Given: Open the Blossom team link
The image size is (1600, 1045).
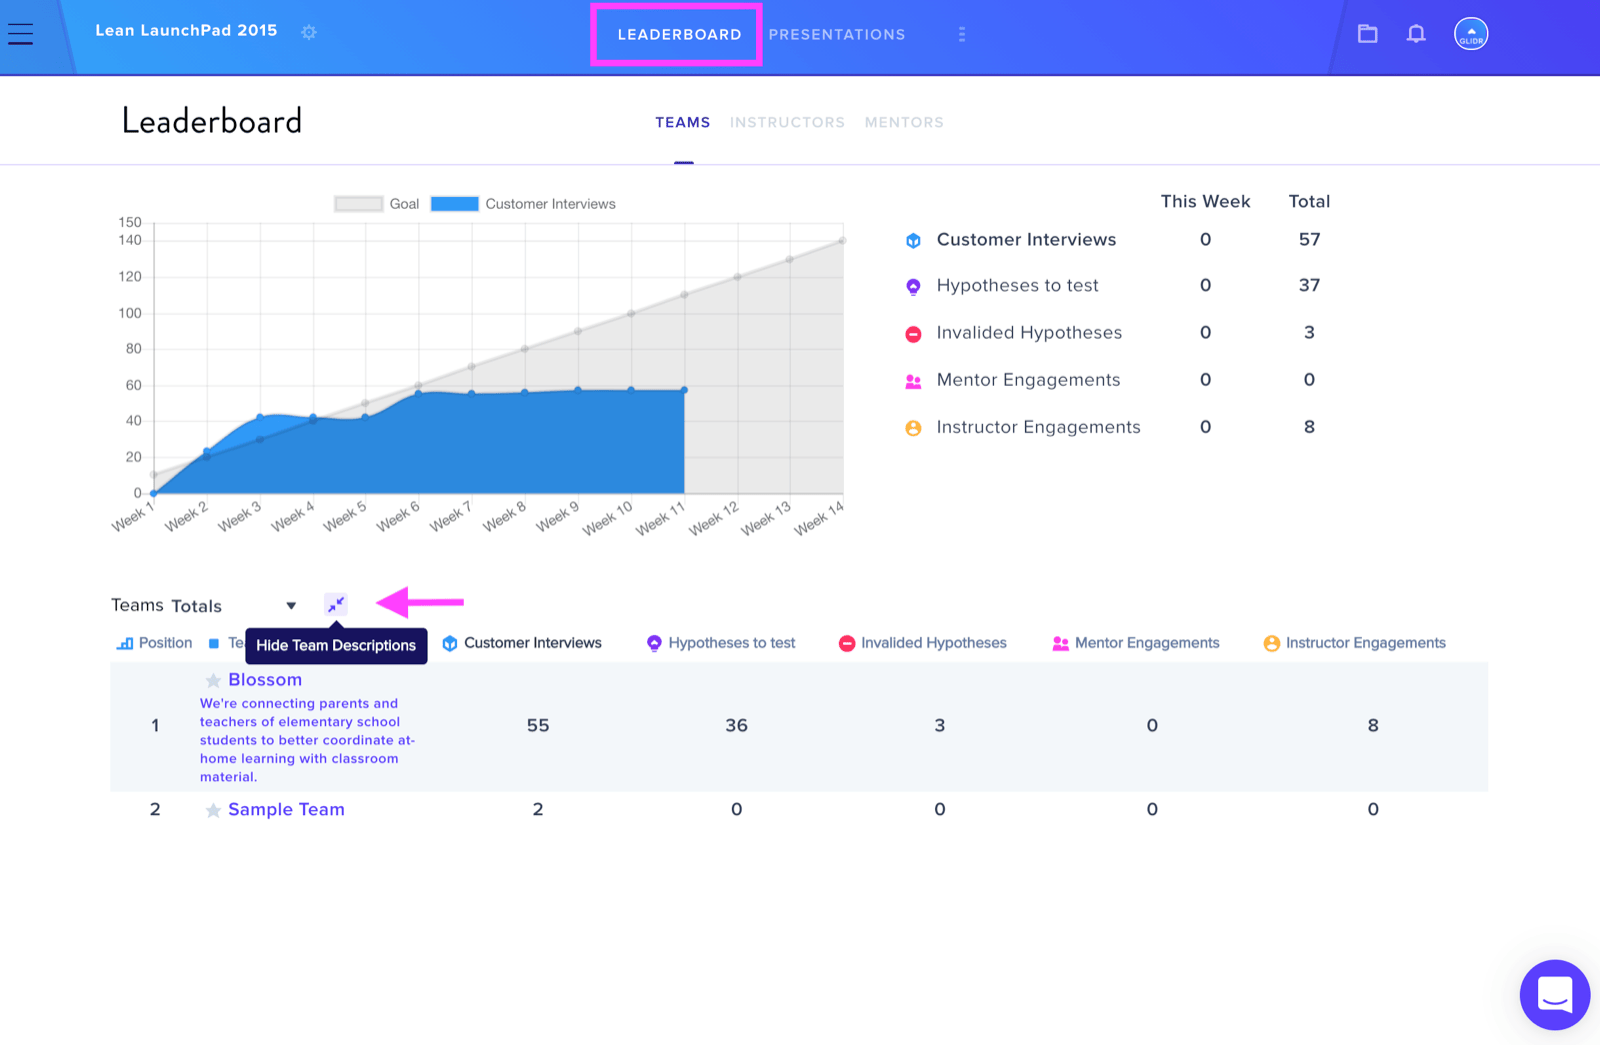Looking at the screenshot, I should pos(265,680).
